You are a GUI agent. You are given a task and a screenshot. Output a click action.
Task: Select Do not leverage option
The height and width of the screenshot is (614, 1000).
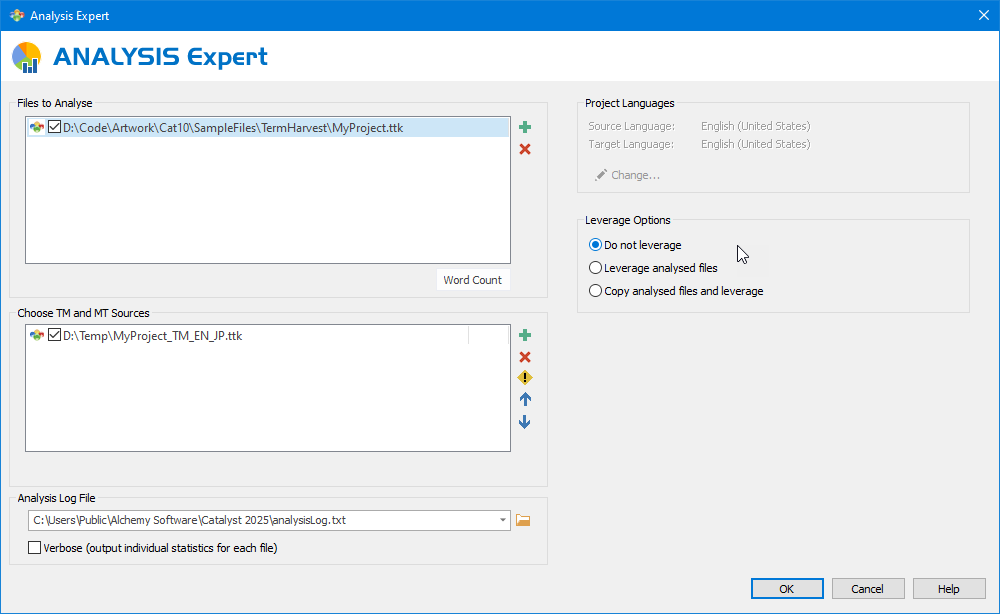tap(596, 245)
